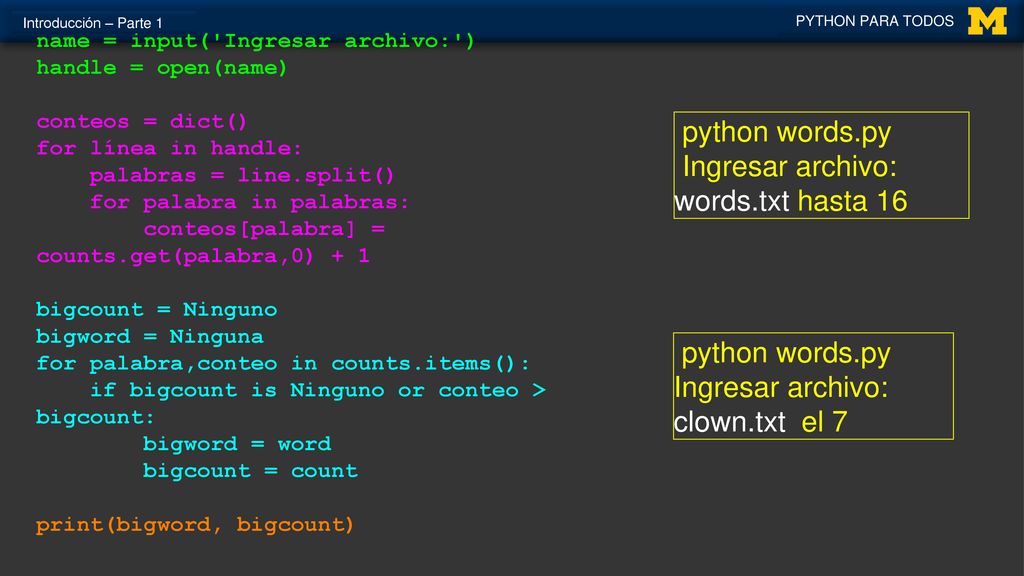
Task: Click the University of Michigan M logo
Action: (987, 22)
